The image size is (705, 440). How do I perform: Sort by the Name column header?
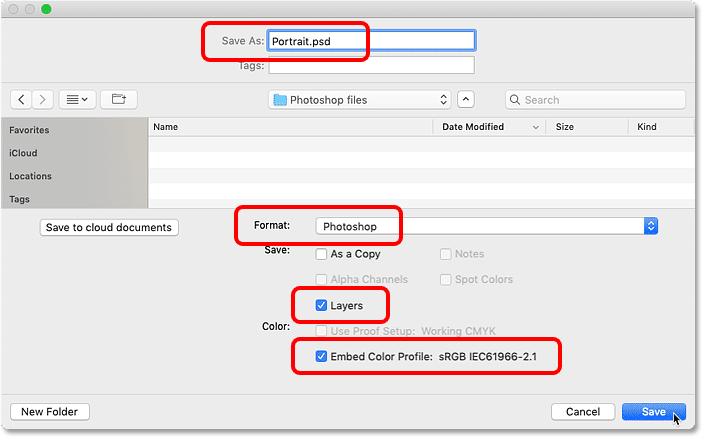click(x=165, y=127)
